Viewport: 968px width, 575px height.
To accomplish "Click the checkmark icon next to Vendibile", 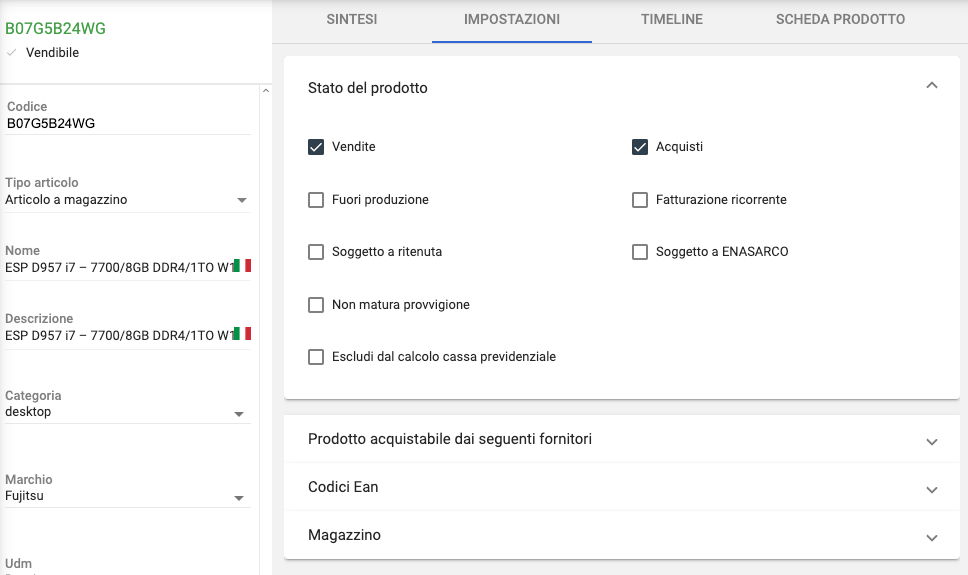I will pyautogui.click(x=12, y=53).
